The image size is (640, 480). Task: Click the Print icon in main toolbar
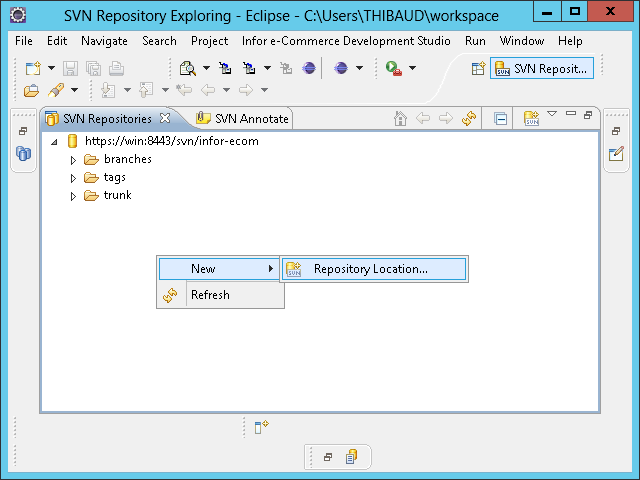tap(116, 69)
